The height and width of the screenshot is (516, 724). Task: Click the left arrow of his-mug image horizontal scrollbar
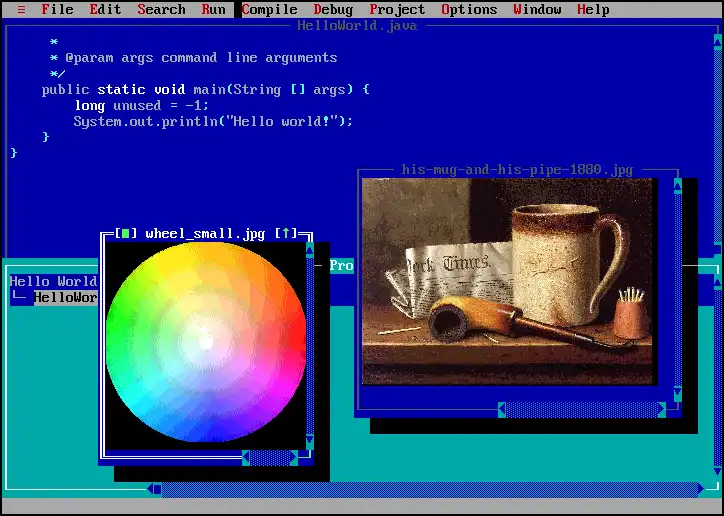(502, 409)
